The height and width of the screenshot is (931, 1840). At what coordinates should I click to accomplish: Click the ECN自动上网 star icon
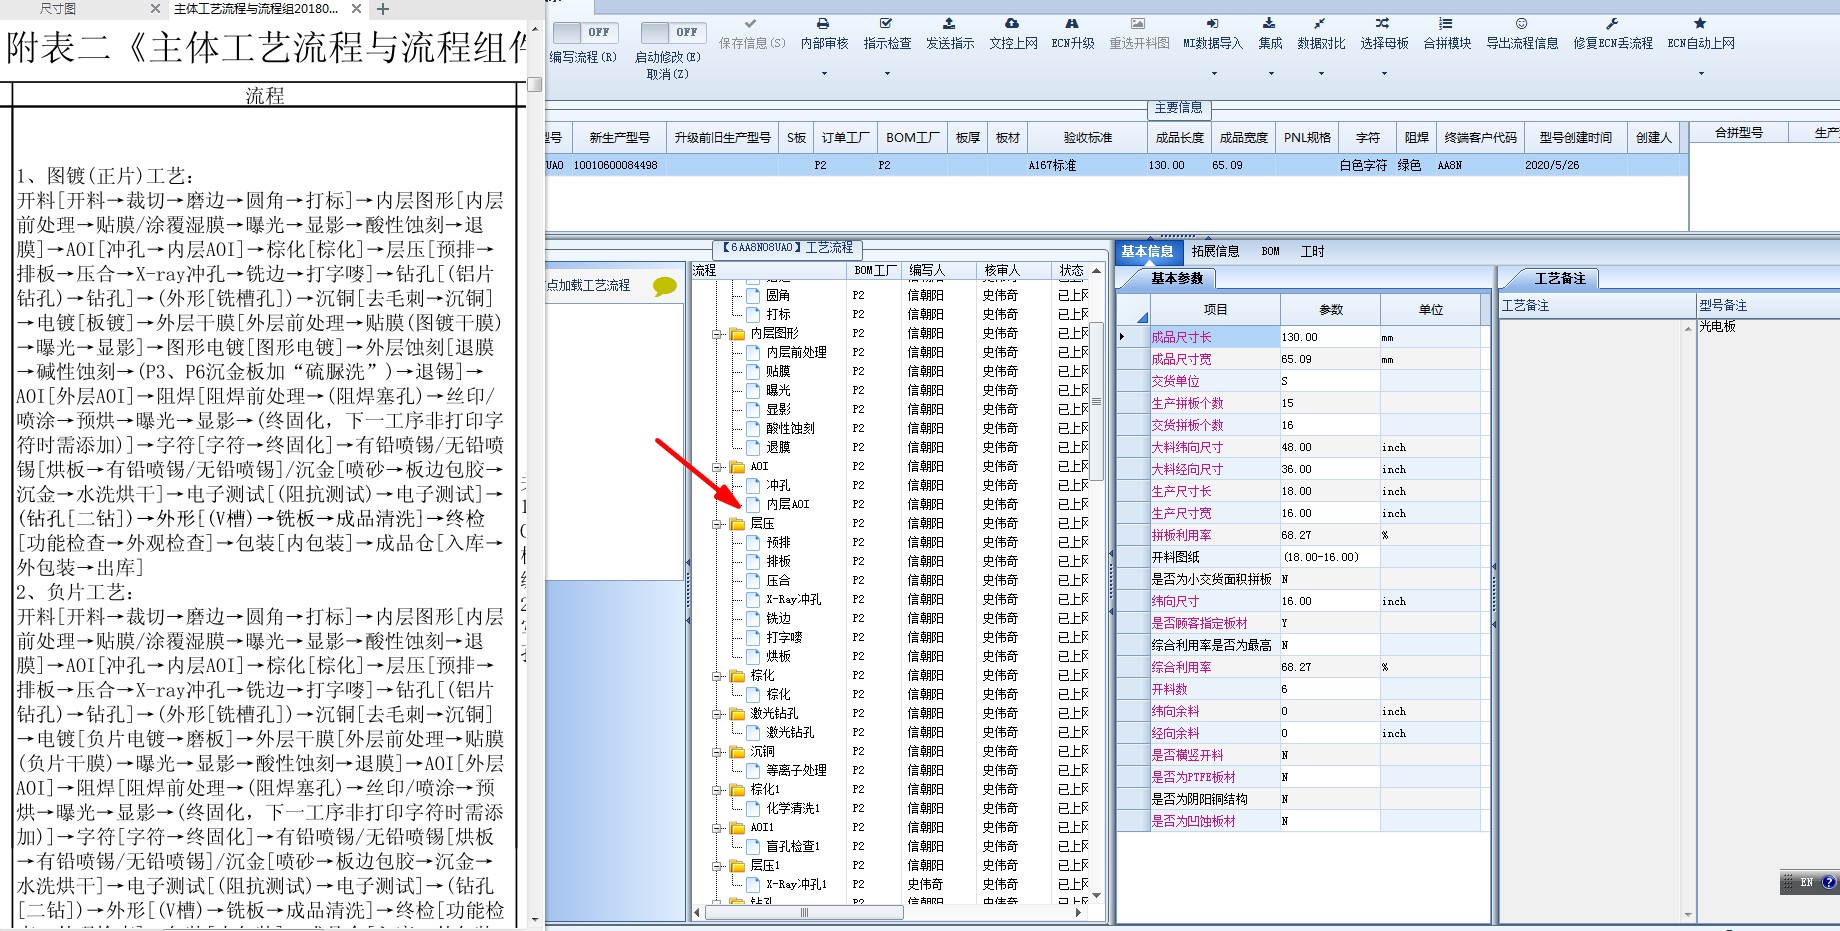pyautogui.click(x=1700, y=23)
